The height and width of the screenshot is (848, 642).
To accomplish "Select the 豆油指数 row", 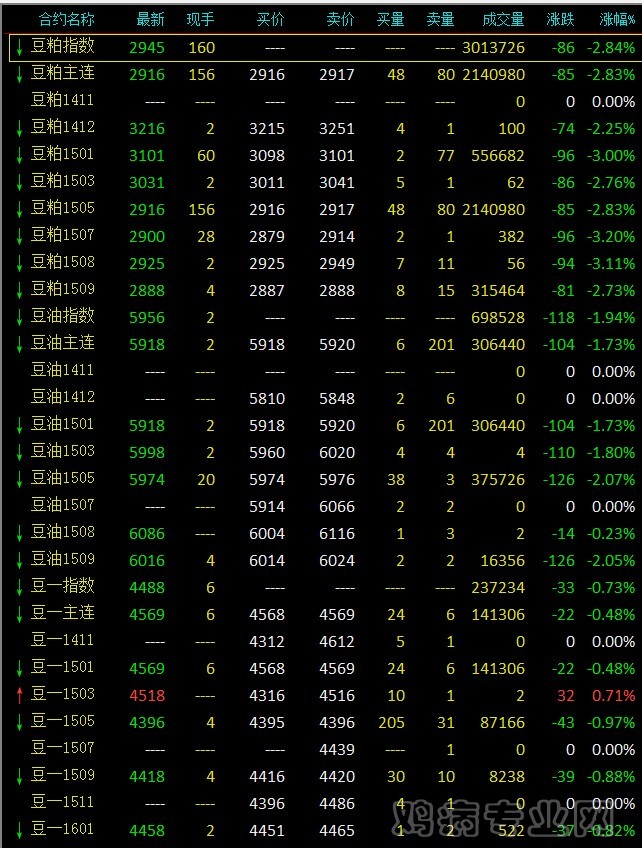I will [62, 317].
